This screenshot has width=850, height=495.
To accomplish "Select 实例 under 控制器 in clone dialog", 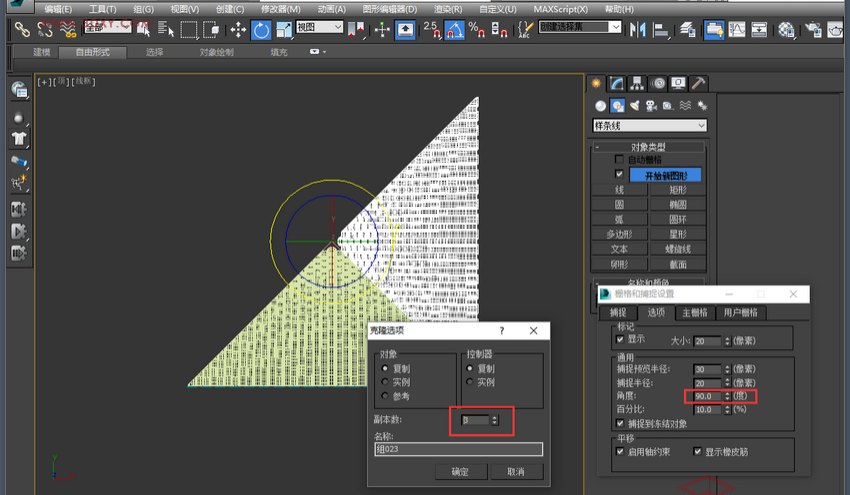I will [469, 382].
